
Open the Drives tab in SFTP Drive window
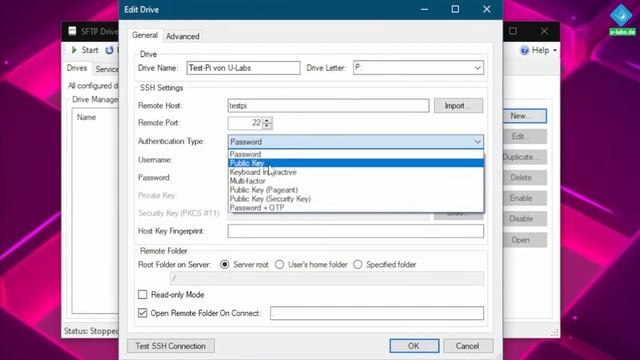[77, 68]
